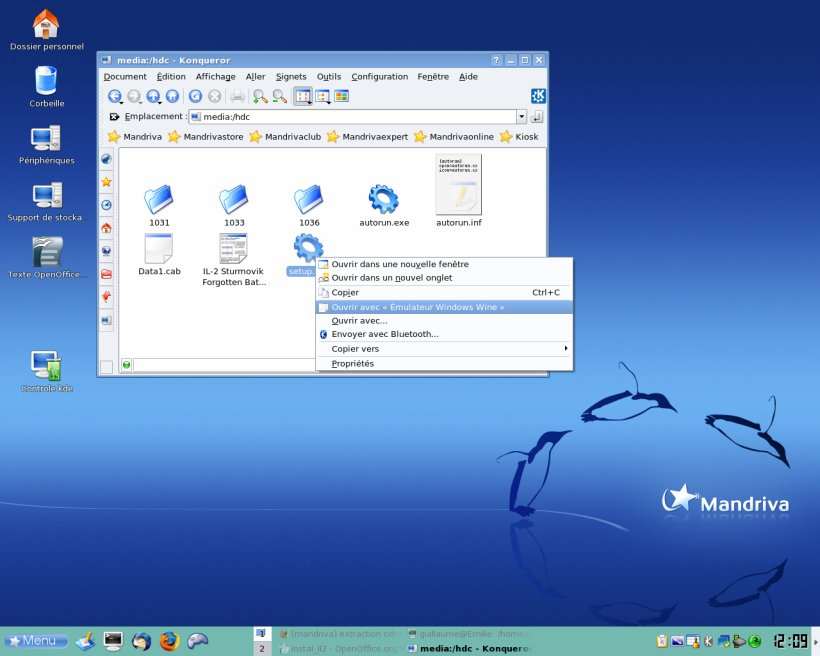Choose 'Ouvrir dans une nouvelle fenêtre'
This screenshot has width=820, height=656.
click(445, 264)
